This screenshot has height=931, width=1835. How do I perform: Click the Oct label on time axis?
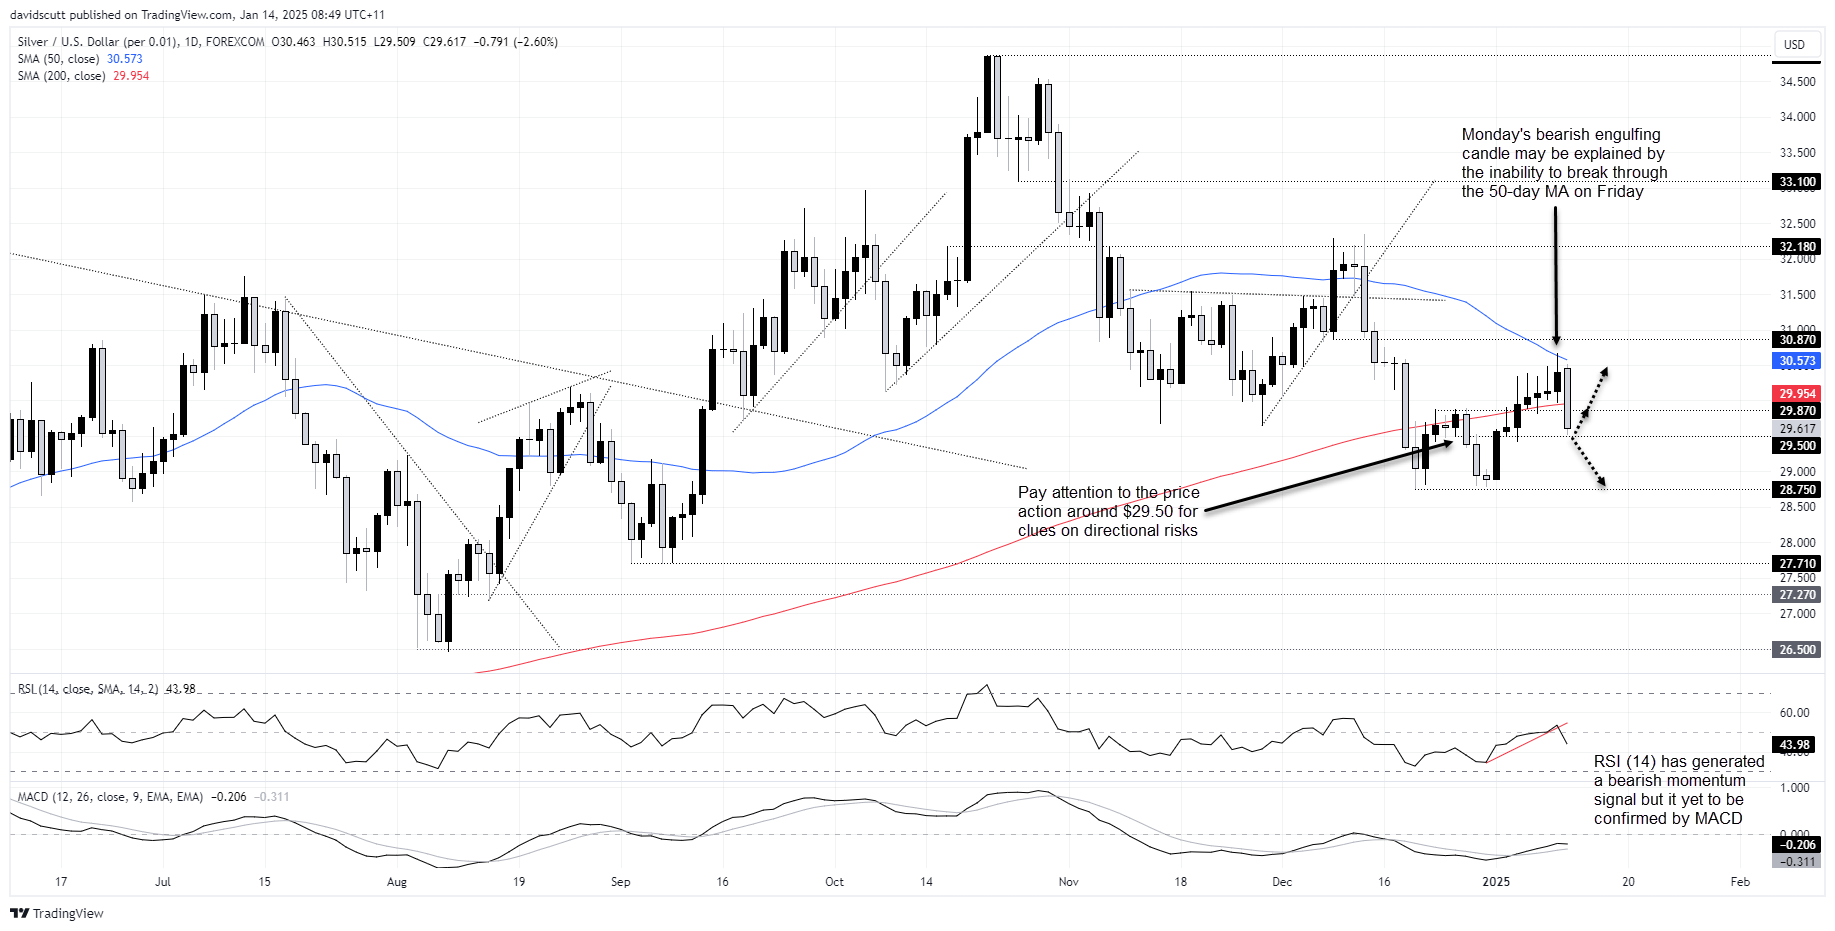834,882
